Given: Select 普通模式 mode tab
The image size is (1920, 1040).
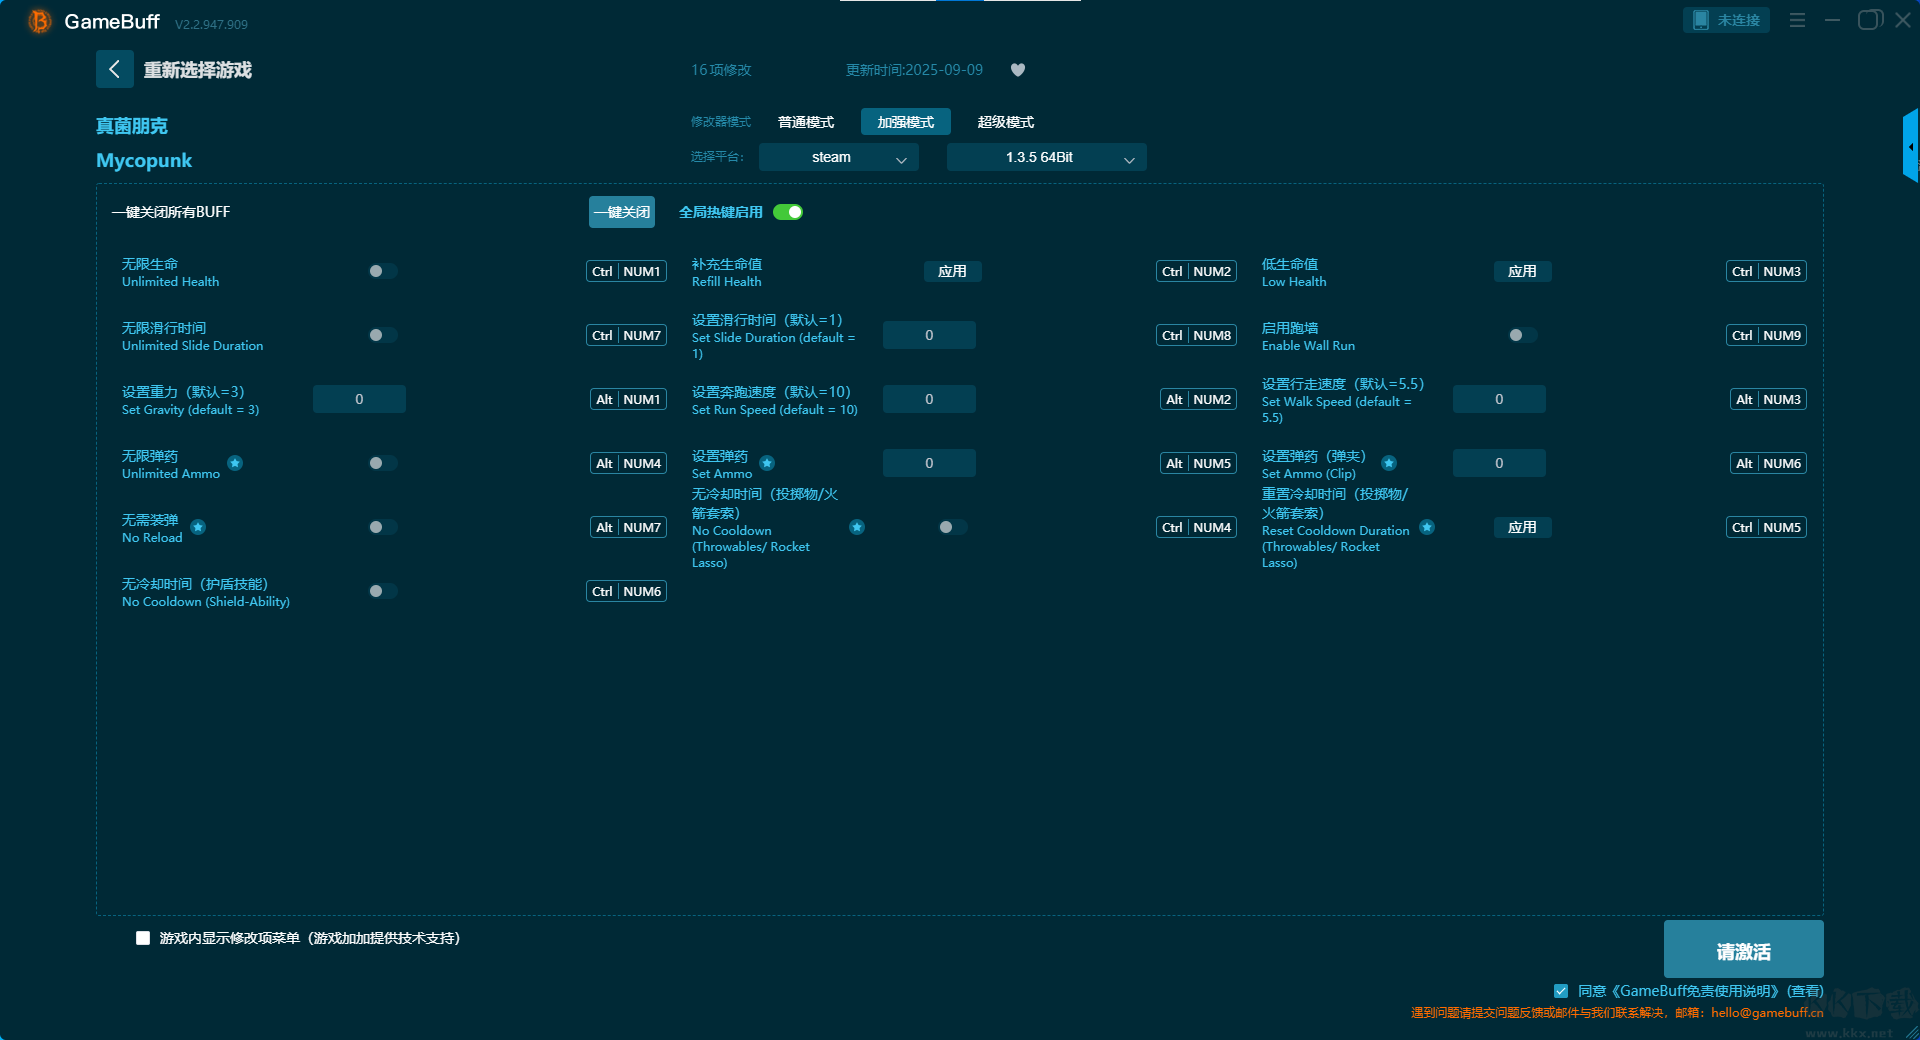Looking at the screenshot, I should pyautogui.click(x=806, y=122).
